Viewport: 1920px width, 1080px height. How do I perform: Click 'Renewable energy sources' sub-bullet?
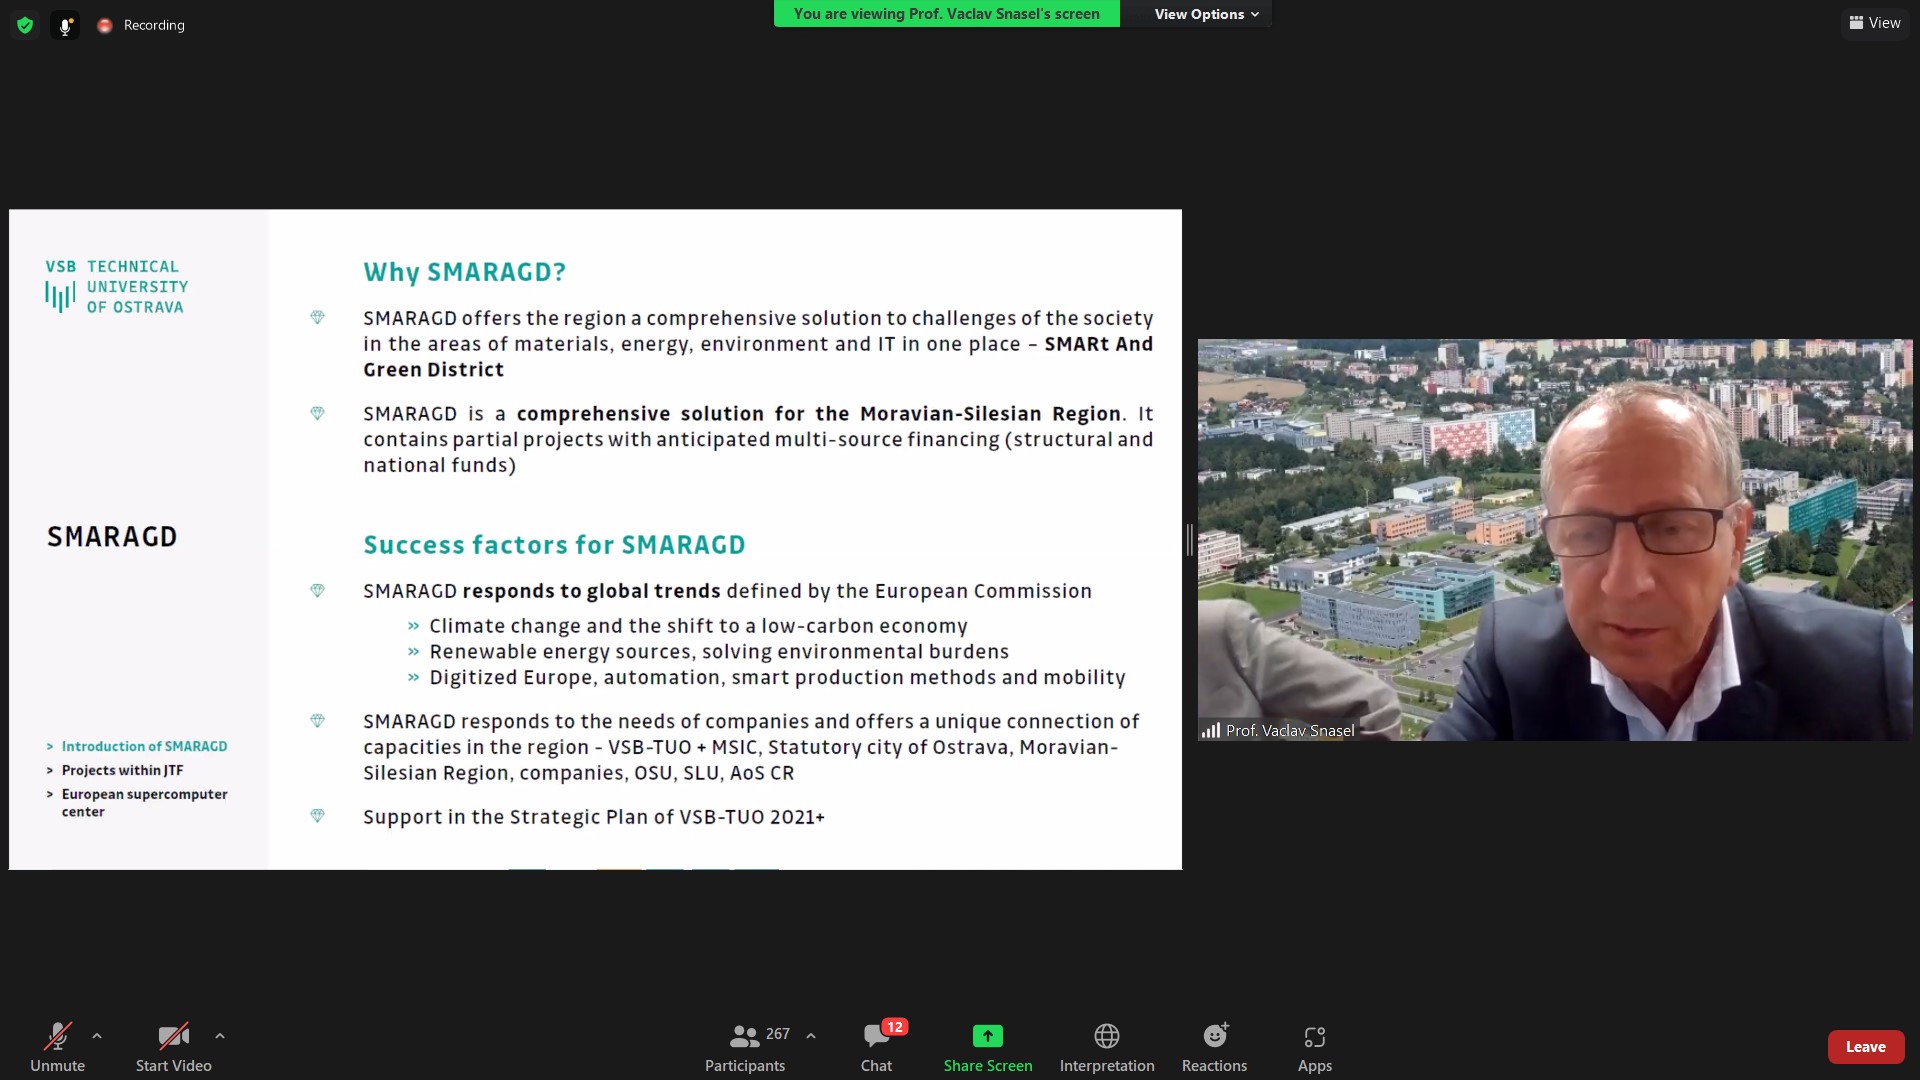click(x=719, y=652)
